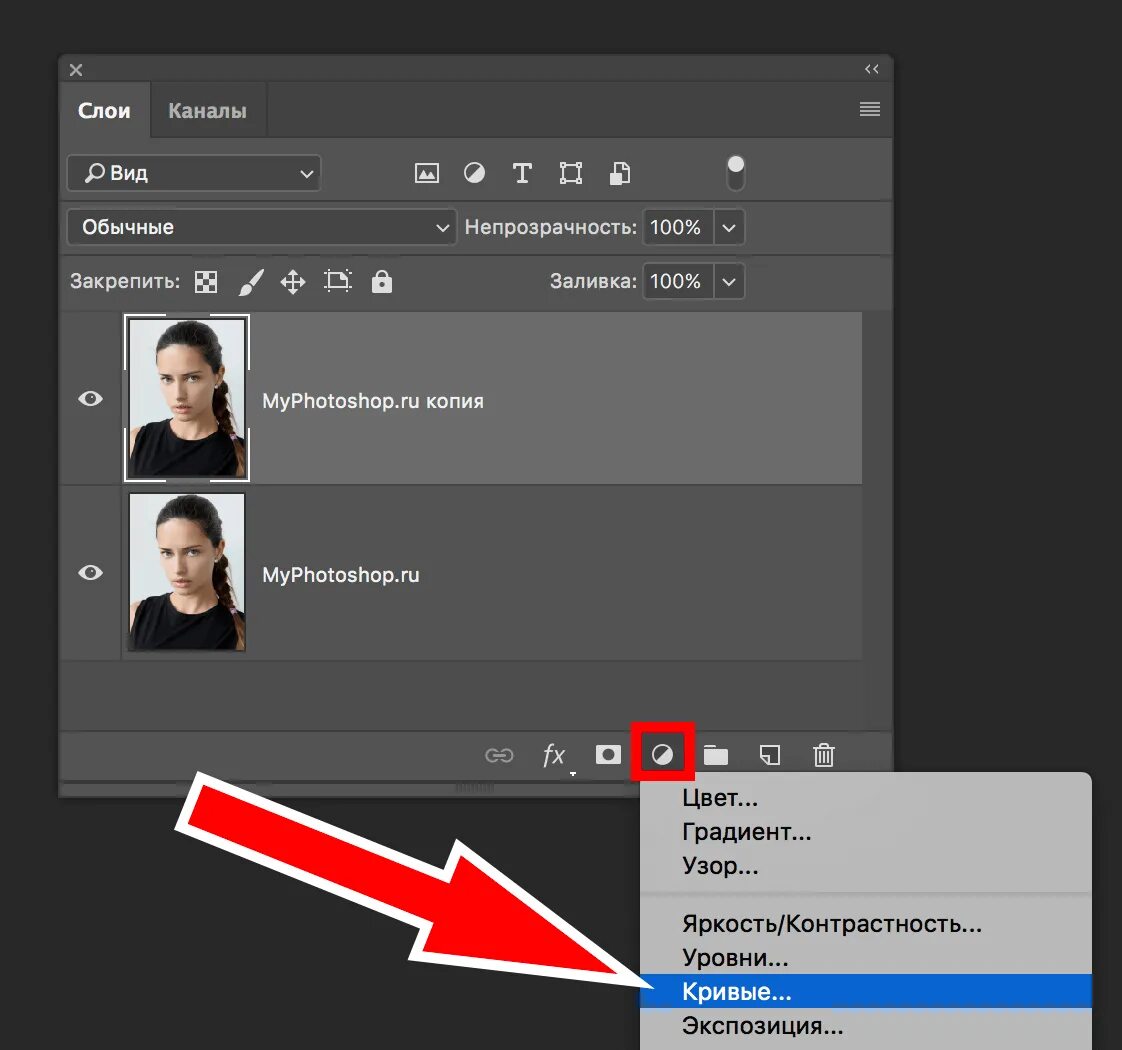Create a new group folder
This screenshot has height=1050, width=1122.
[716, 755]
